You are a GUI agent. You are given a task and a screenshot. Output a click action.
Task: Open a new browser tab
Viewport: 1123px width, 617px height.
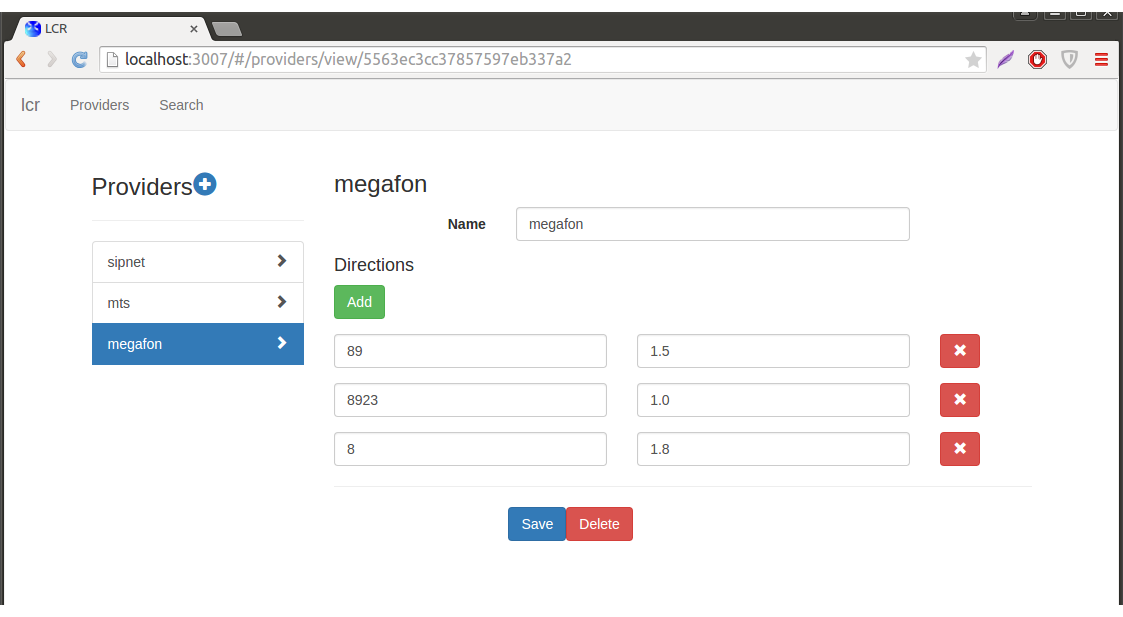coord(227,29)
